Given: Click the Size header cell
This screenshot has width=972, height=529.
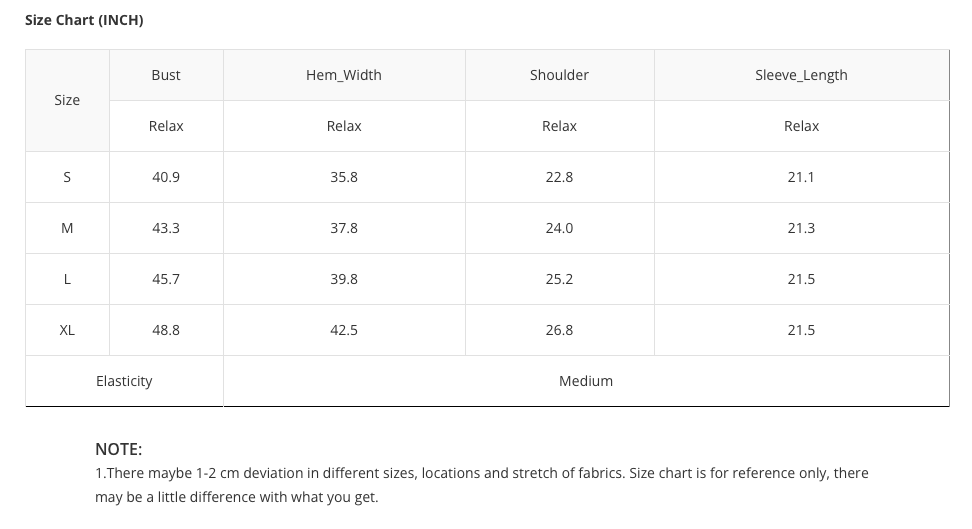Looking at the screenshot, I should (67, 100).
